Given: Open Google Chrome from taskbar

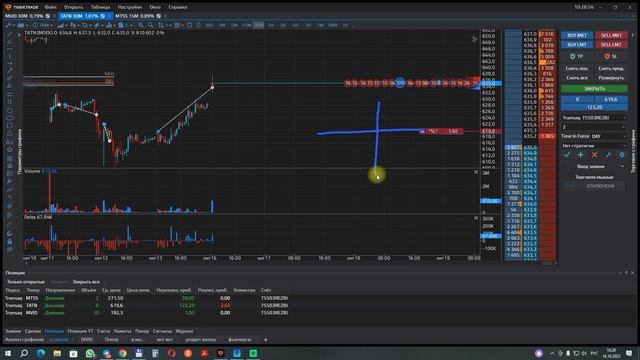Looking at the screenshot, I should click(x=122, y=353).
